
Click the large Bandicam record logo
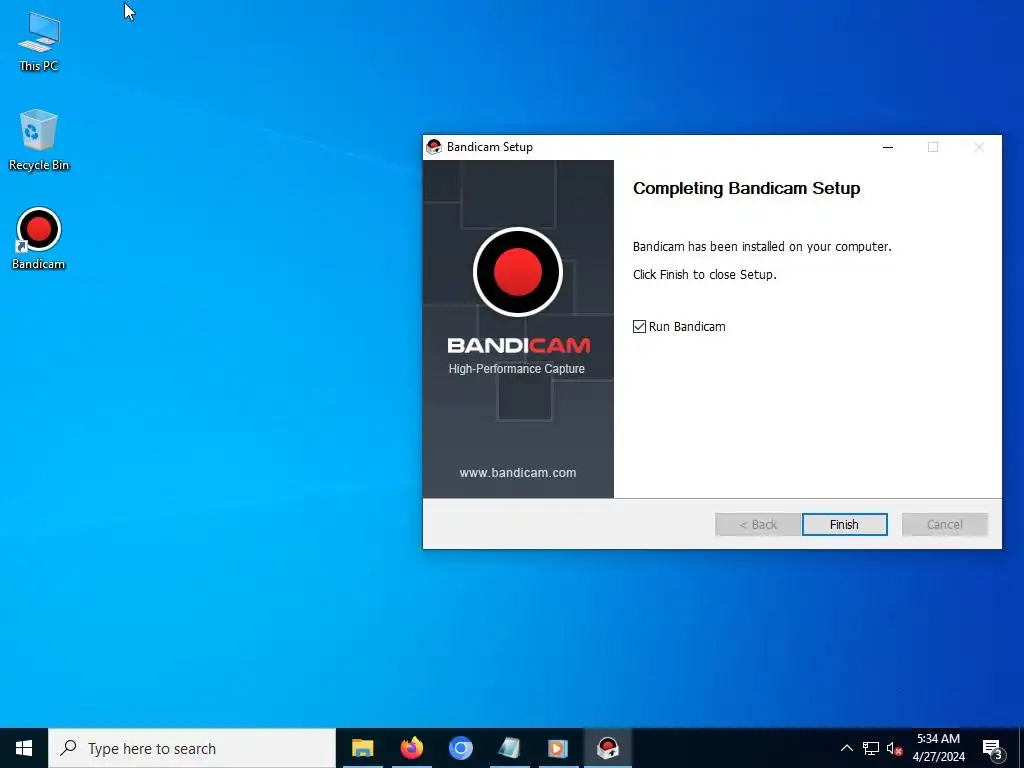(x=518, y=272)
